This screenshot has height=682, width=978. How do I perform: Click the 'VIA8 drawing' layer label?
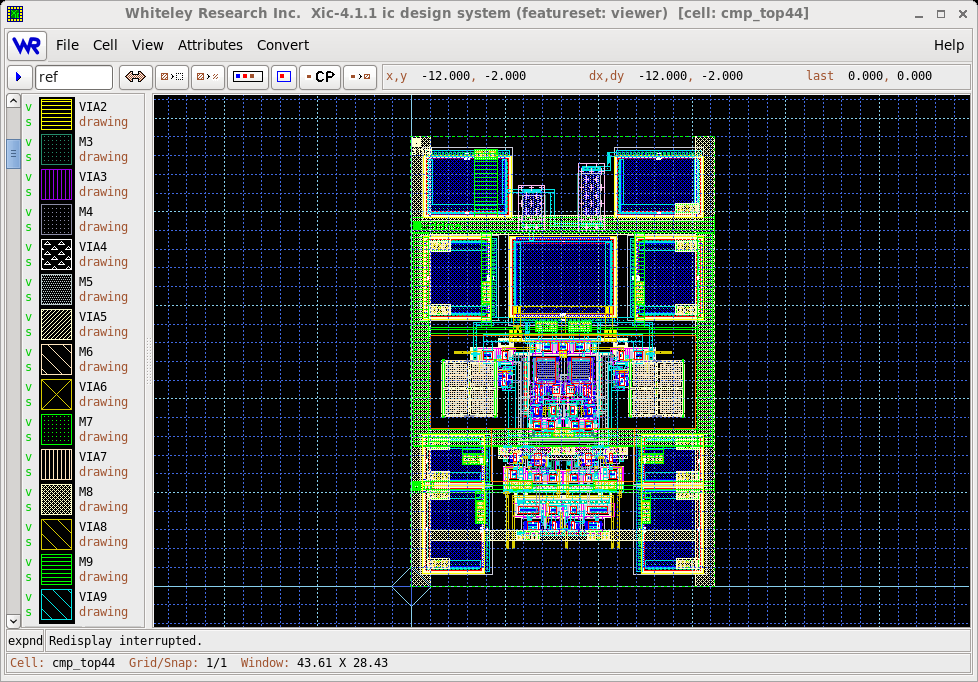(x=103, y=534)
